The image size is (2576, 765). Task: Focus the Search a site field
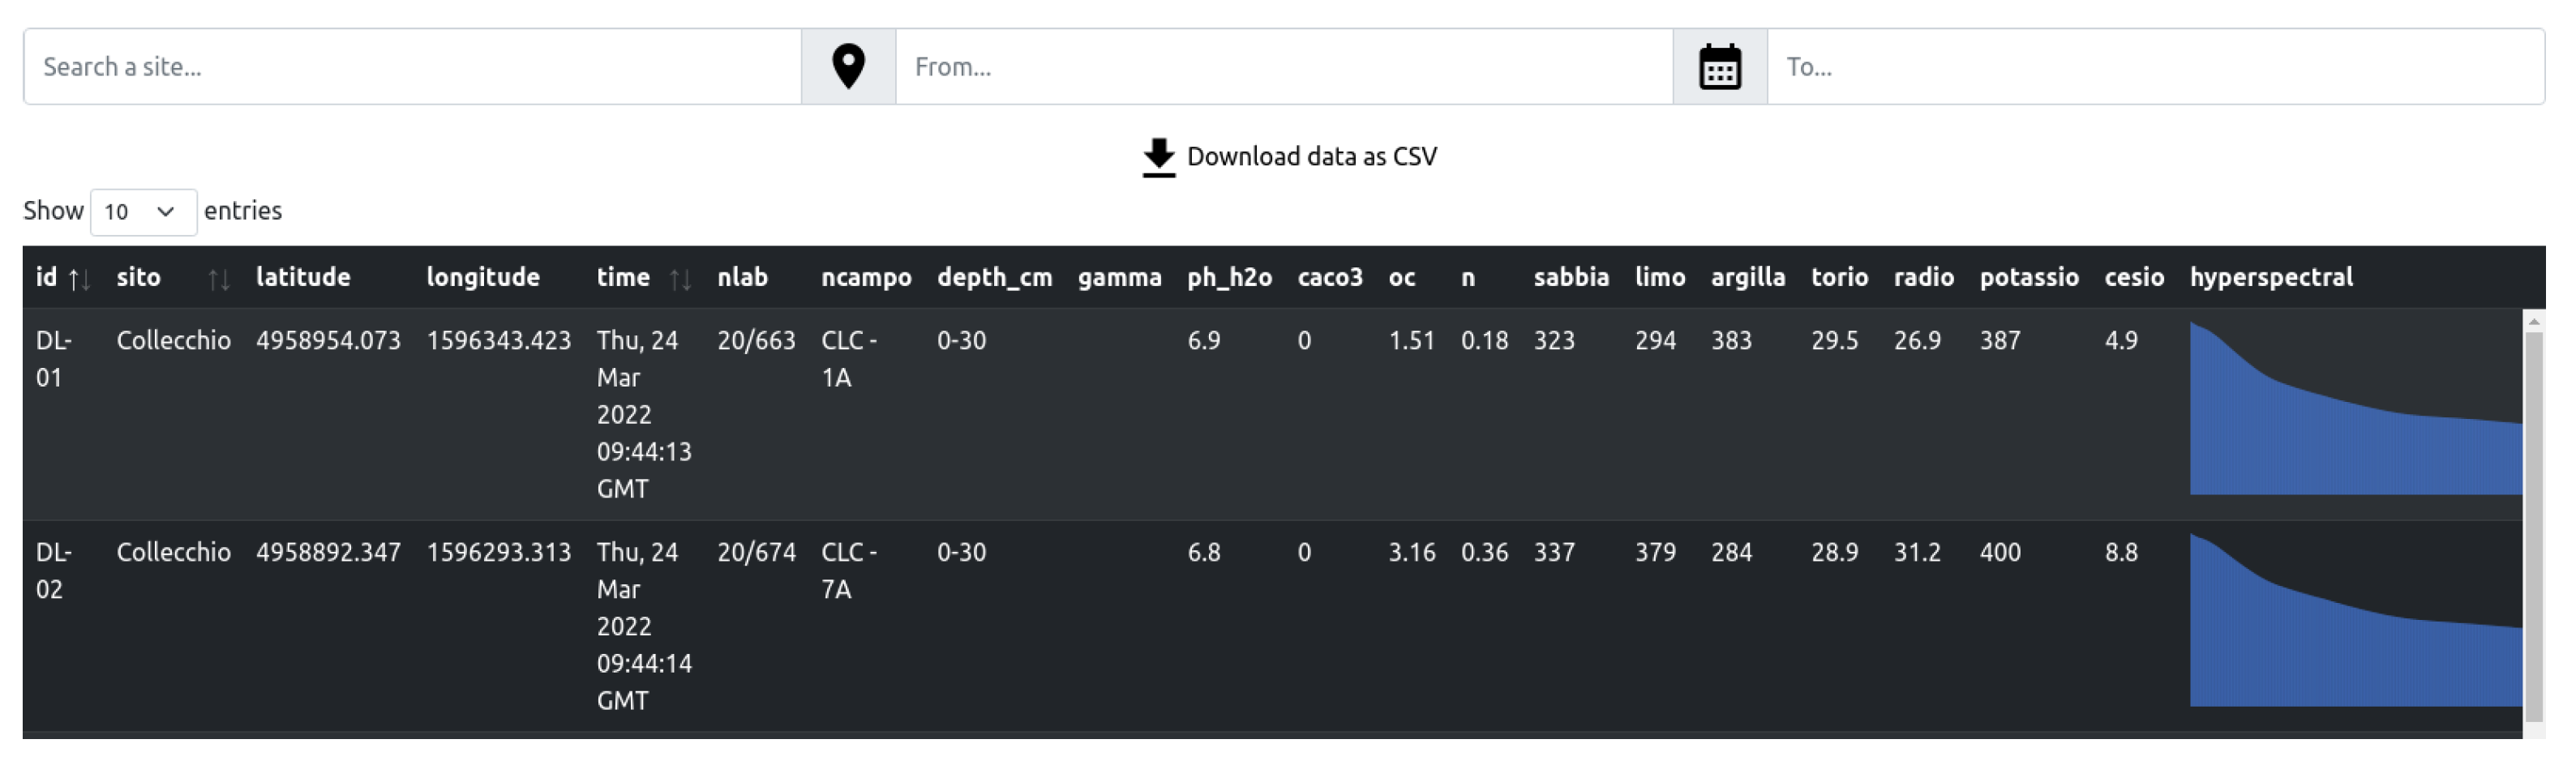[x=412, y=67]
